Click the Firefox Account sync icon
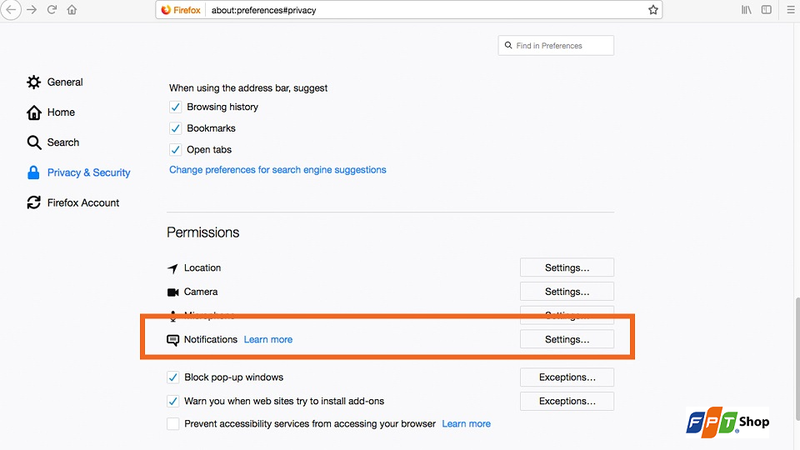Screen dimensions: 800x450 [34, 203]
